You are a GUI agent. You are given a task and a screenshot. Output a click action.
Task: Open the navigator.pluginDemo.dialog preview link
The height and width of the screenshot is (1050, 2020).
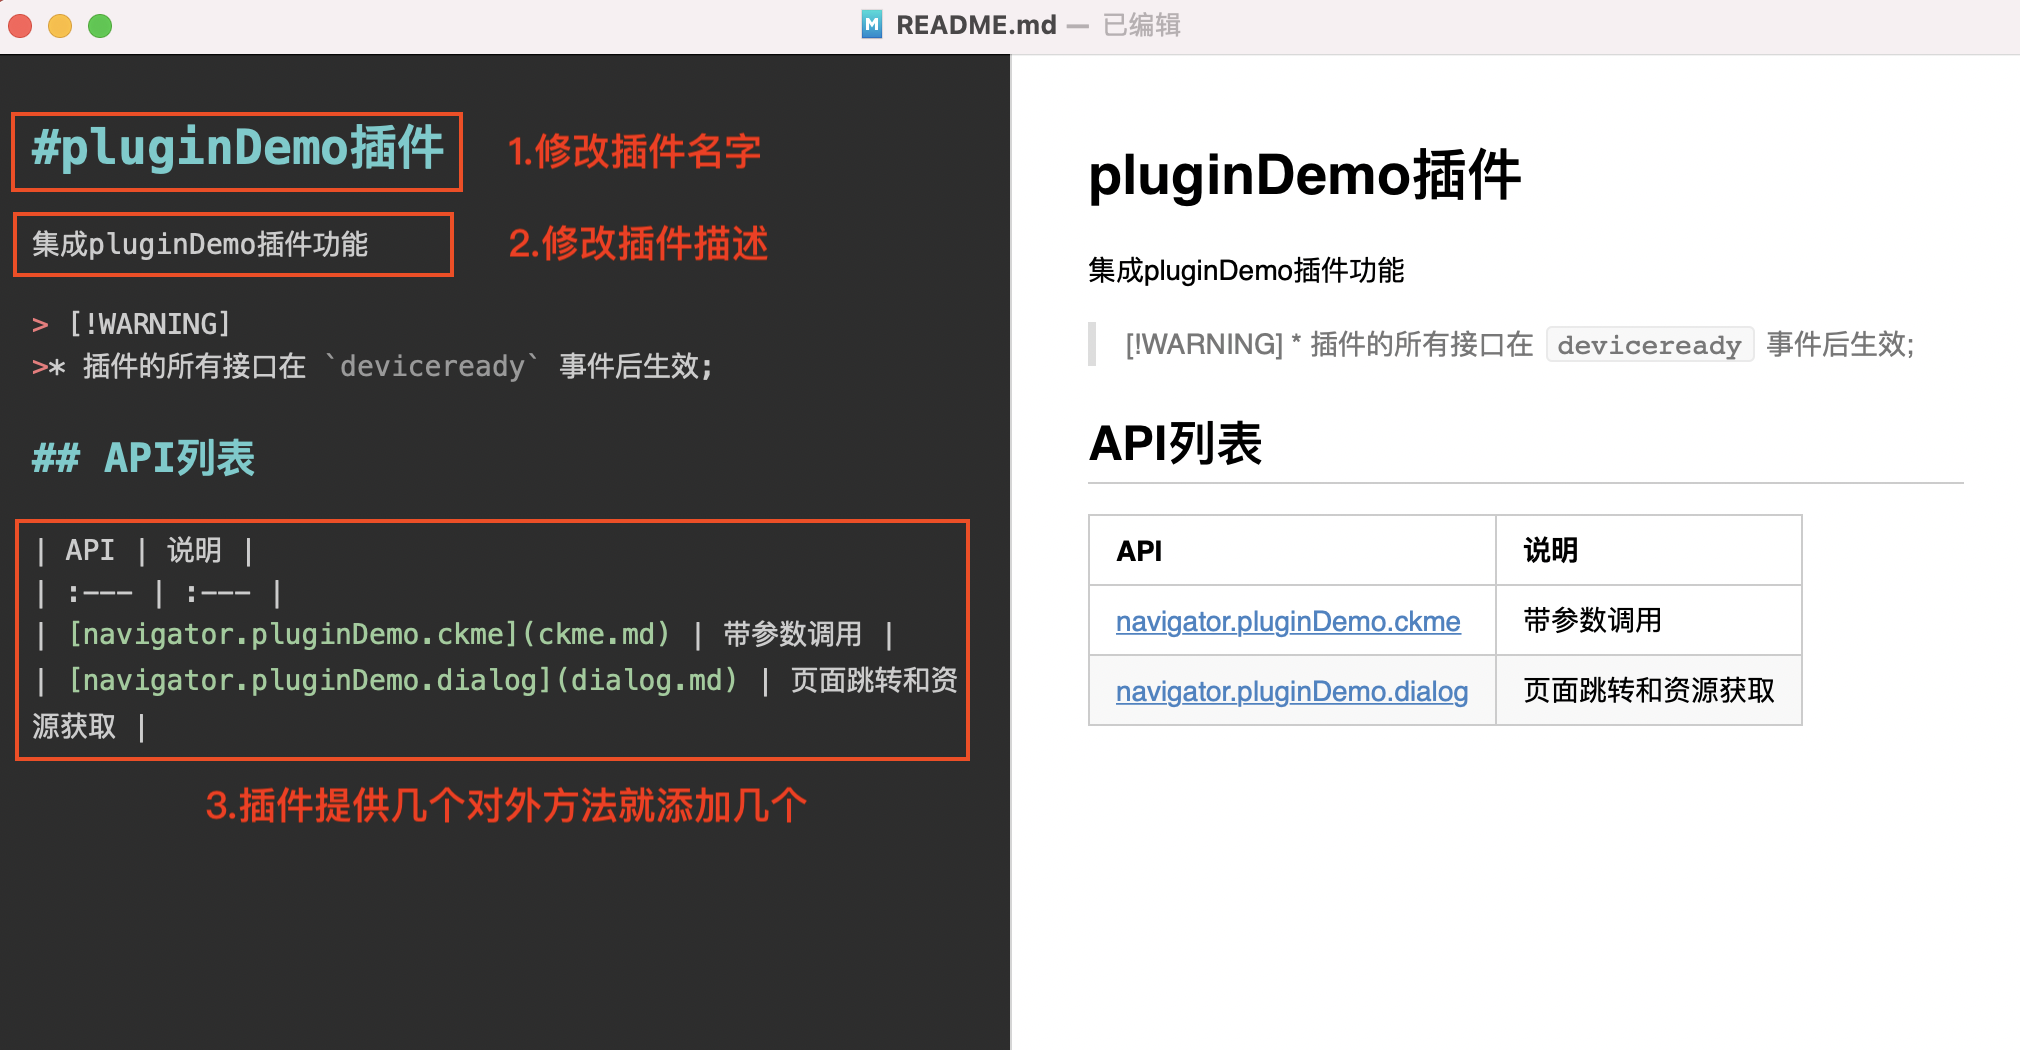pos(1292,691)
